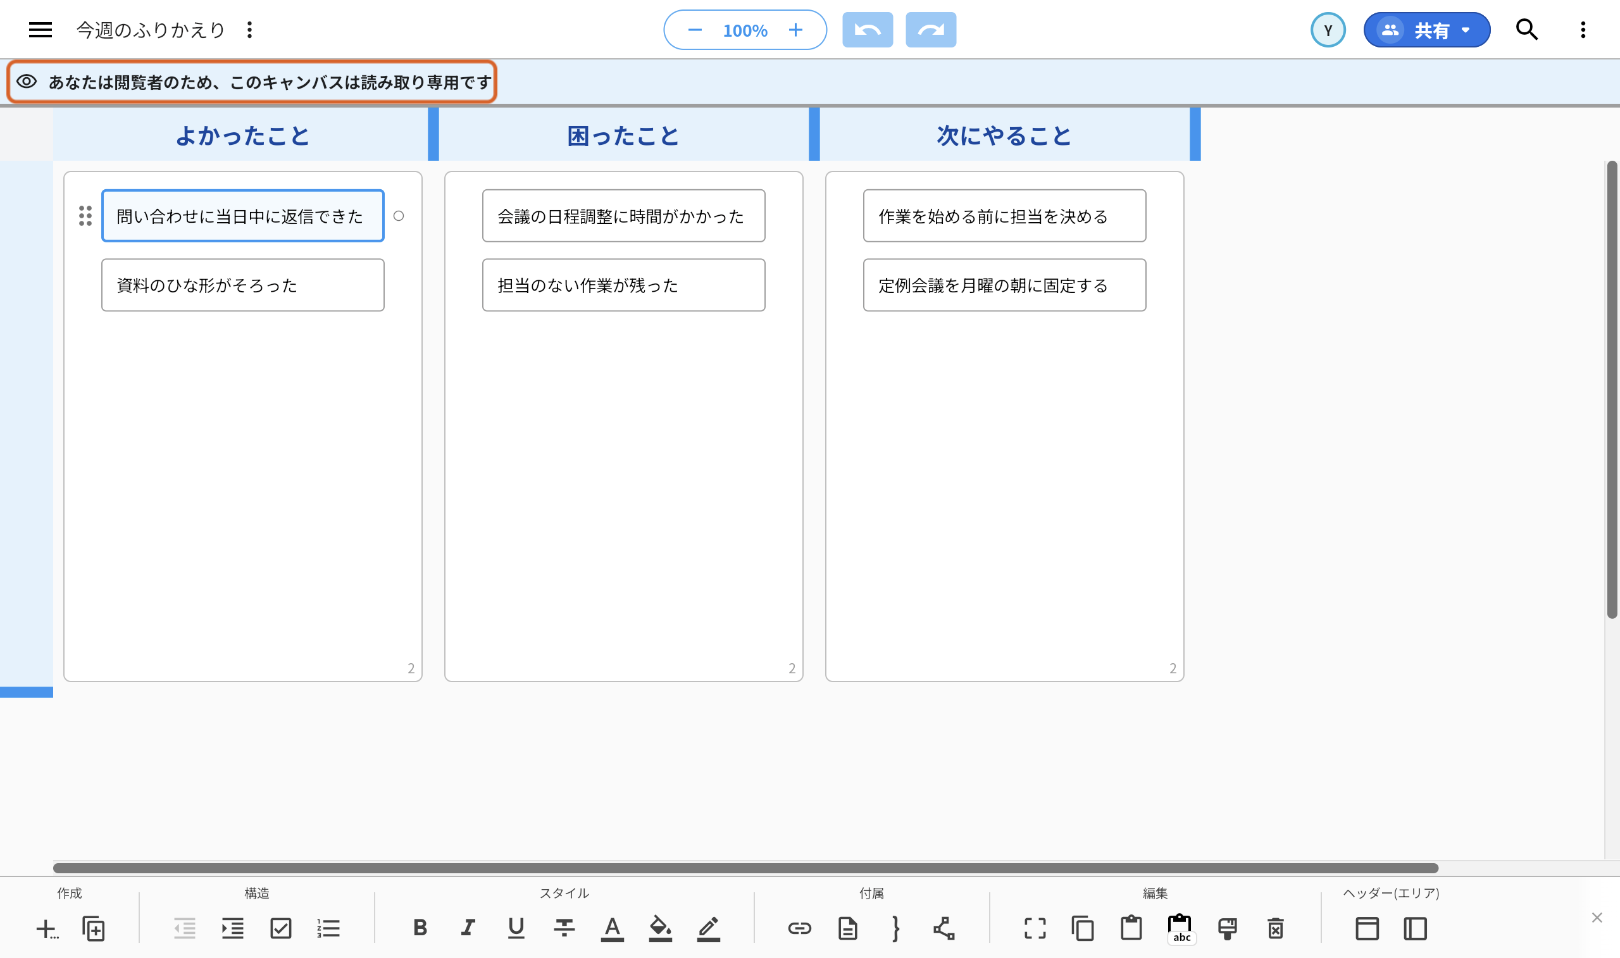
Task: Click the vertical scrollbar
Action: click(1612, 390)
